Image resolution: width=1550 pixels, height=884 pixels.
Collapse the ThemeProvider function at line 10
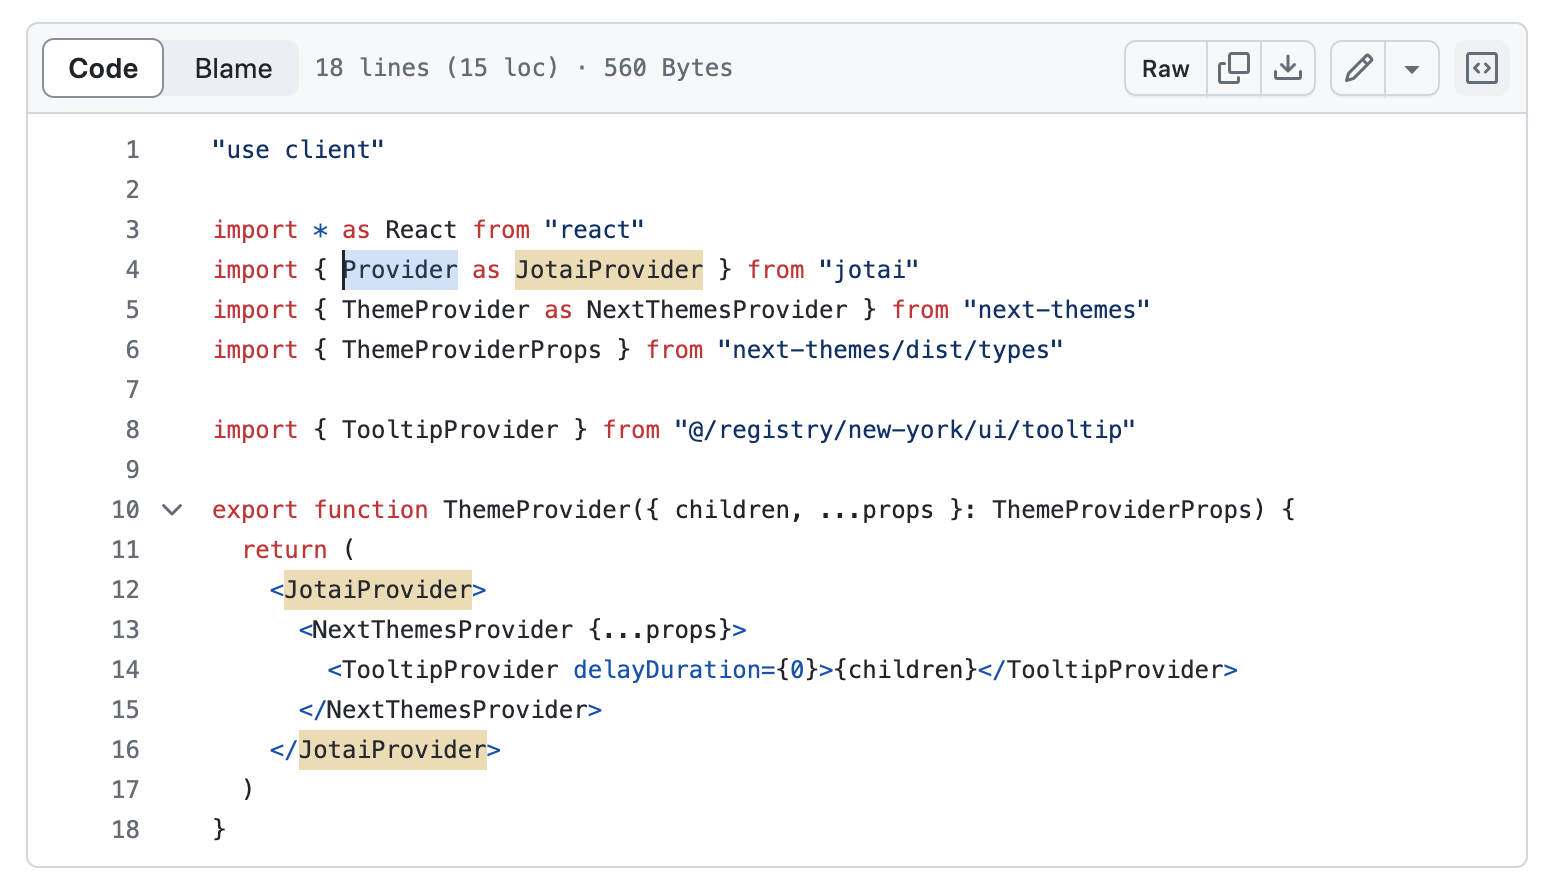pyautogui.click(x=172, y=510)
